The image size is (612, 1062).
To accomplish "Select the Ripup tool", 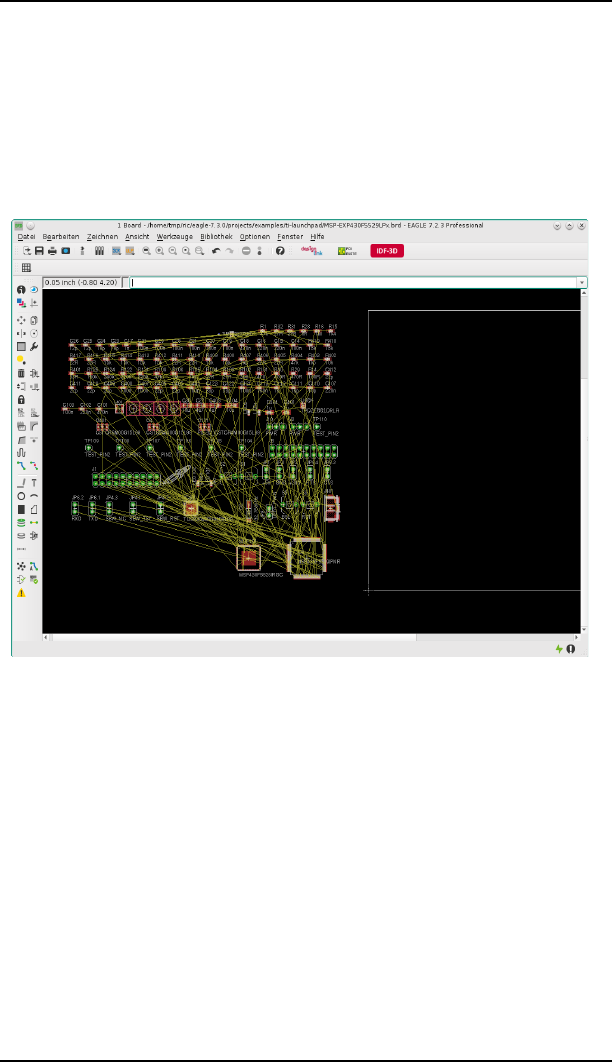I will (34, 466).
